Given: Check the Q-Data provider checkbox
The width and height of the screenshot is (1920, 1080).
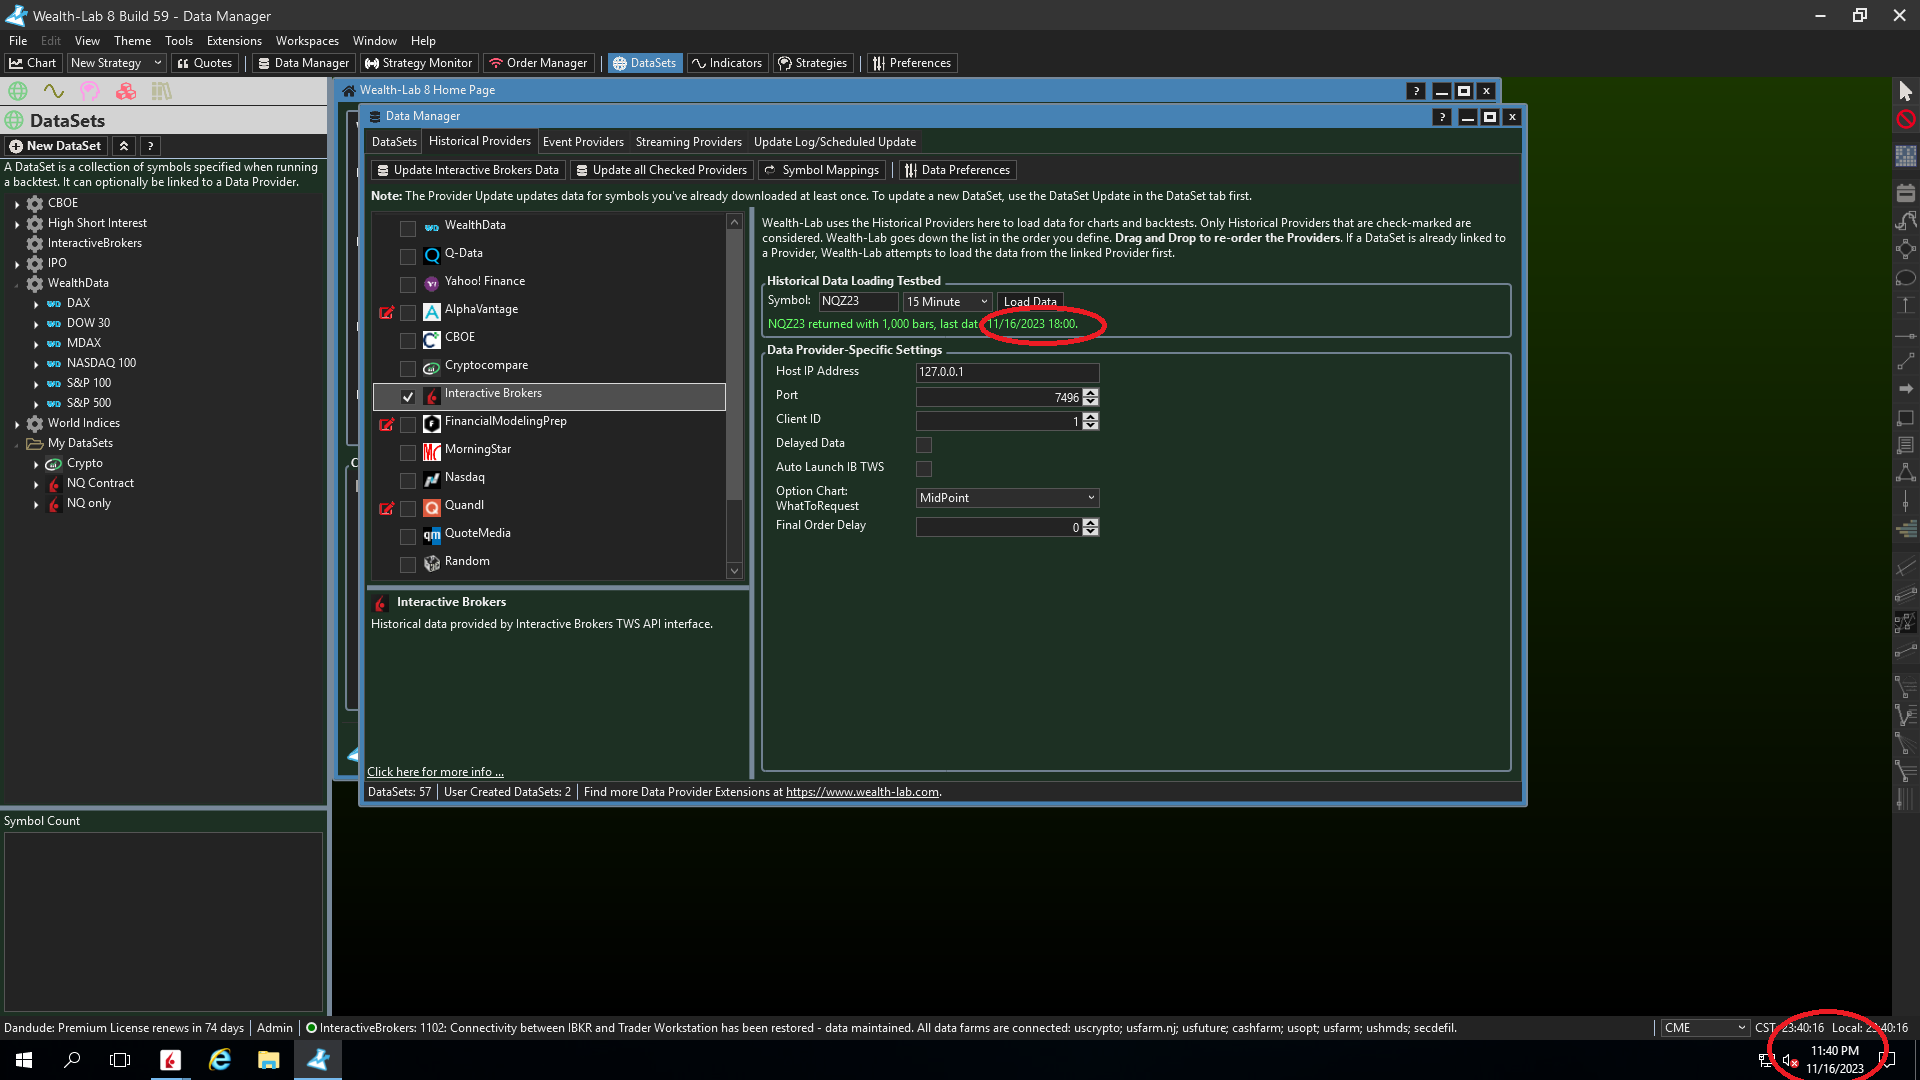Looking at the screenshot, I should (408, 256).
